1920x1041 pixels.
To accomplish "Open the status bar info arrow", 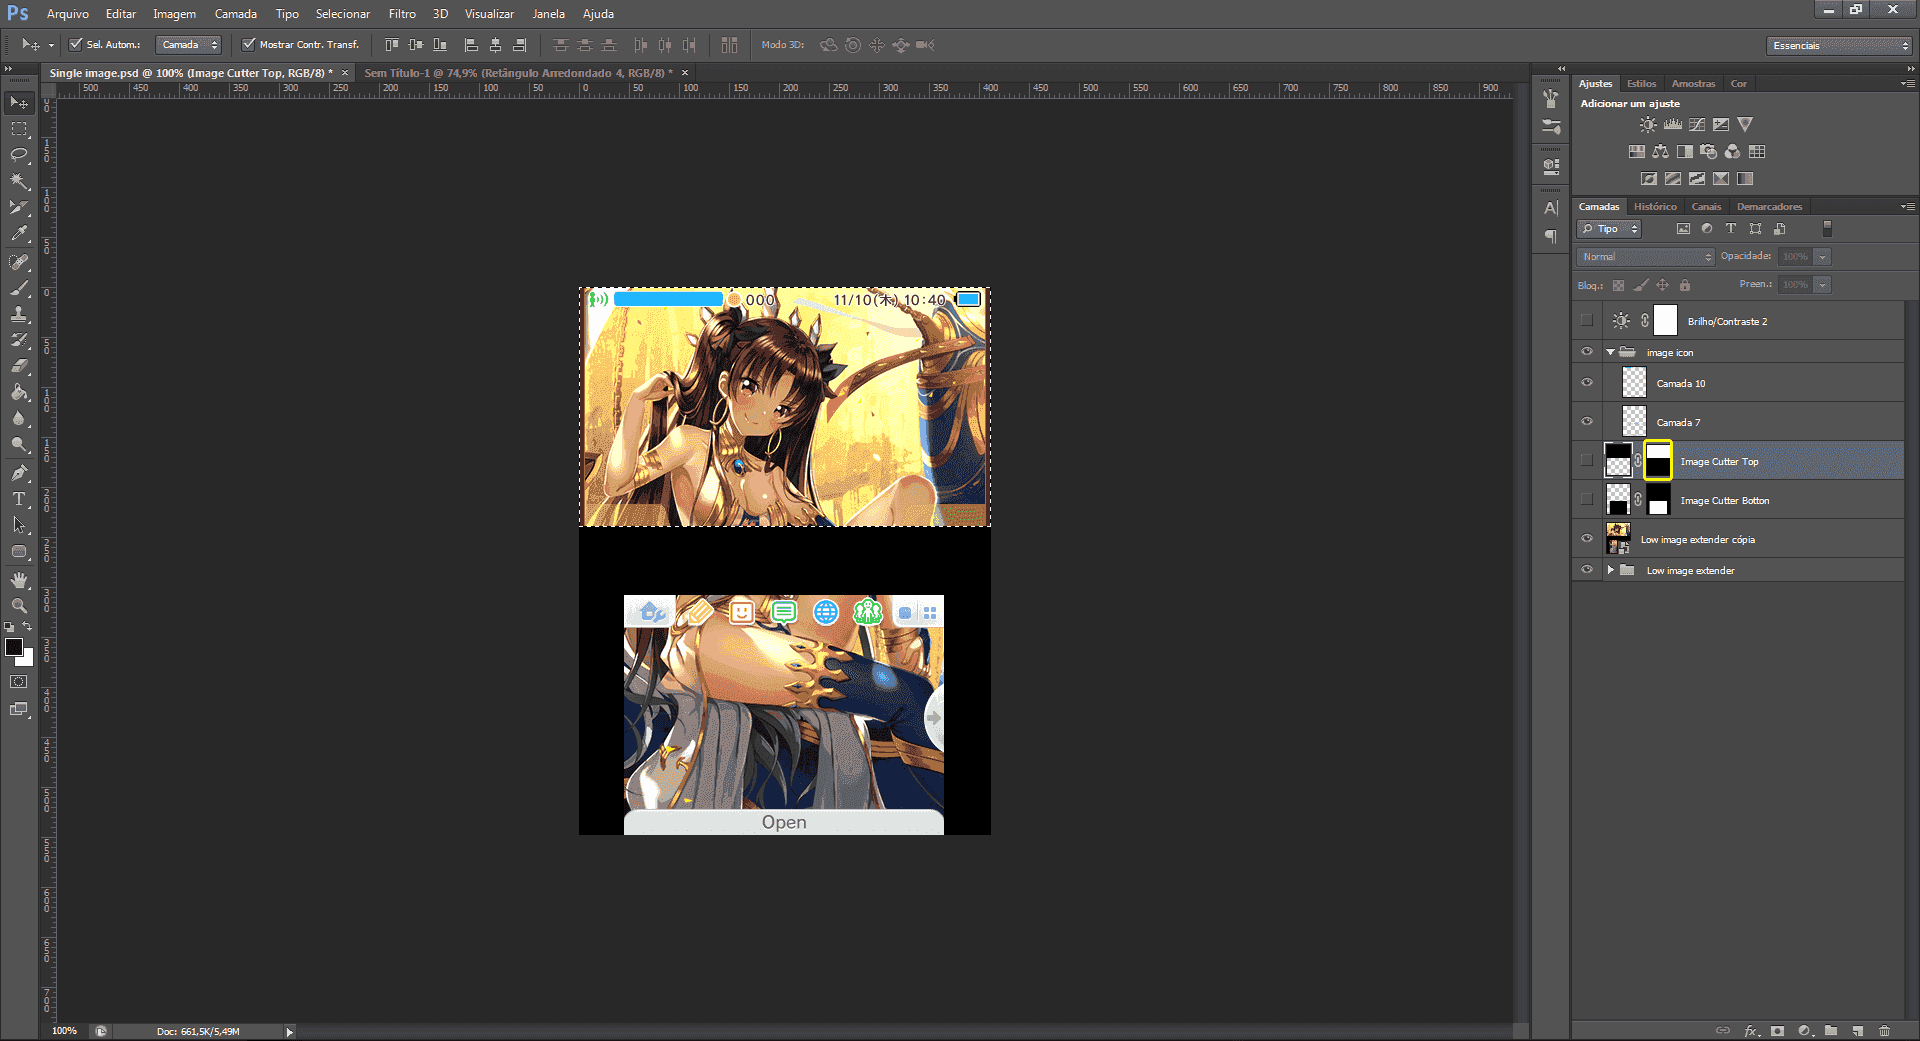I will click(x=289, y=1032).
